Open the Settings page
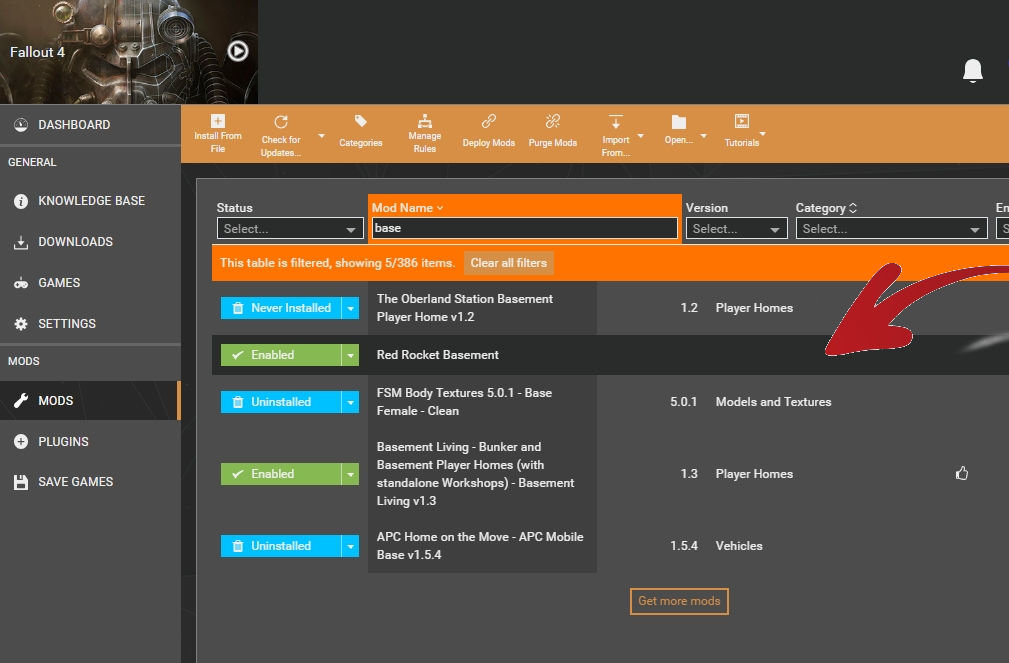 click(90, 324)
